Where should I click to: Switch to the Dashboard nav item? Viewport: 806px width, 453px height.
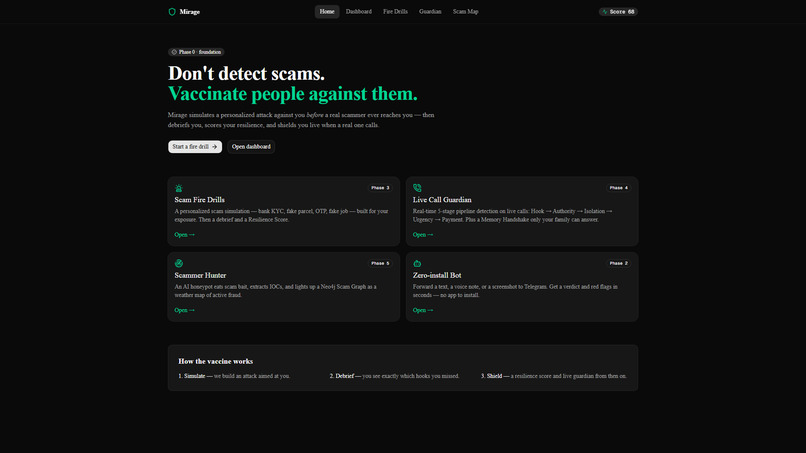point(359,11)
